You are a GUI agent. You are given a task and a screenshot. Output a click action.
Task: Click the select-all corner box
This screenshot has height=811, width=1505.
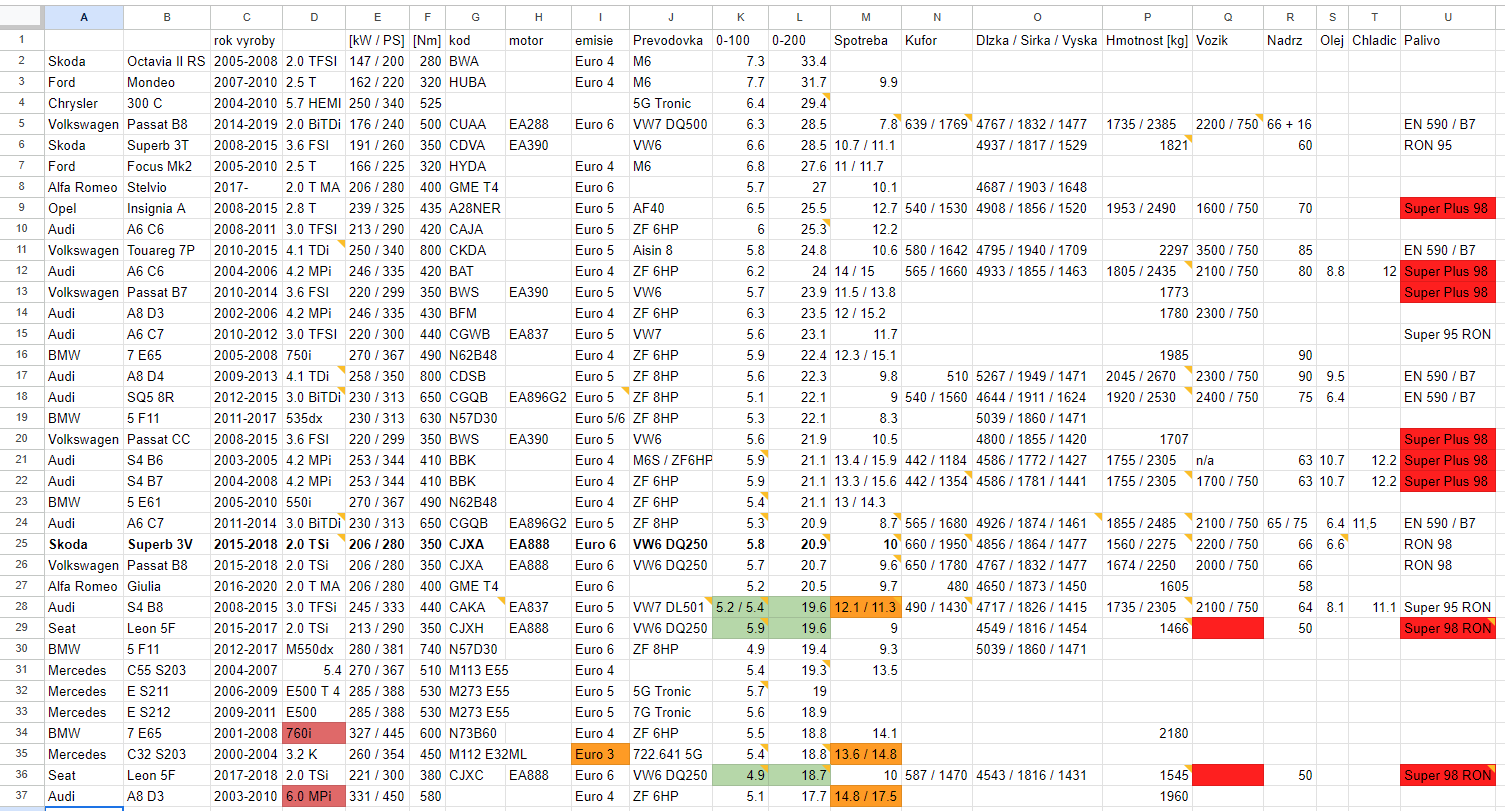[22, 17]
